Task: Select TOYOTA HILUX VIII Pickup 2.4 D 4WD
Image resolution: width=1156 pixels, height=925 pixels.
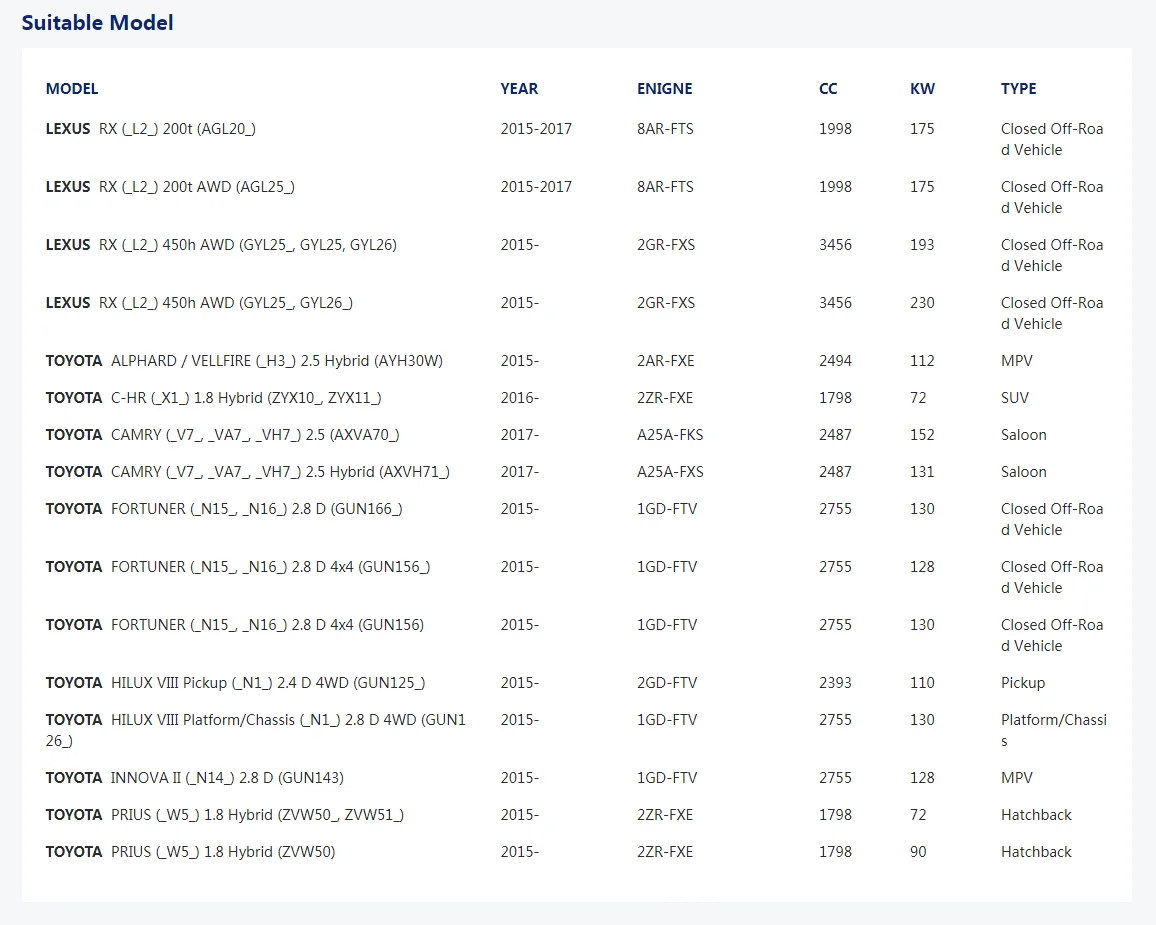Action: tap(235, 683)
